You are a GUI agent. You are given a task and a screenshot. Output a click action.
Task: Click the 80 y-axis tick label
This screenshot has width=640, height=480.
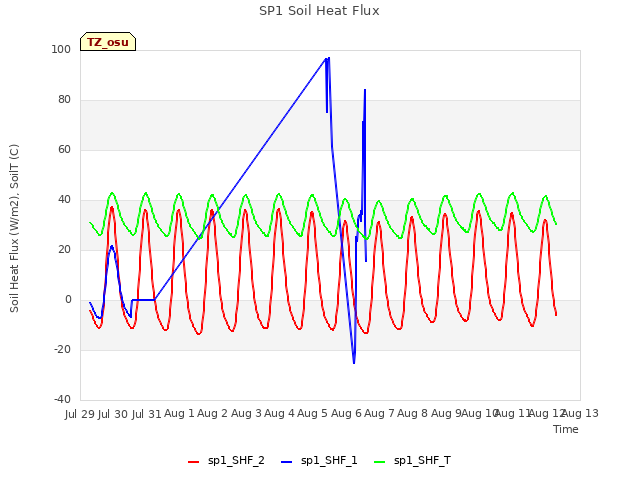[x=64, y=100]
